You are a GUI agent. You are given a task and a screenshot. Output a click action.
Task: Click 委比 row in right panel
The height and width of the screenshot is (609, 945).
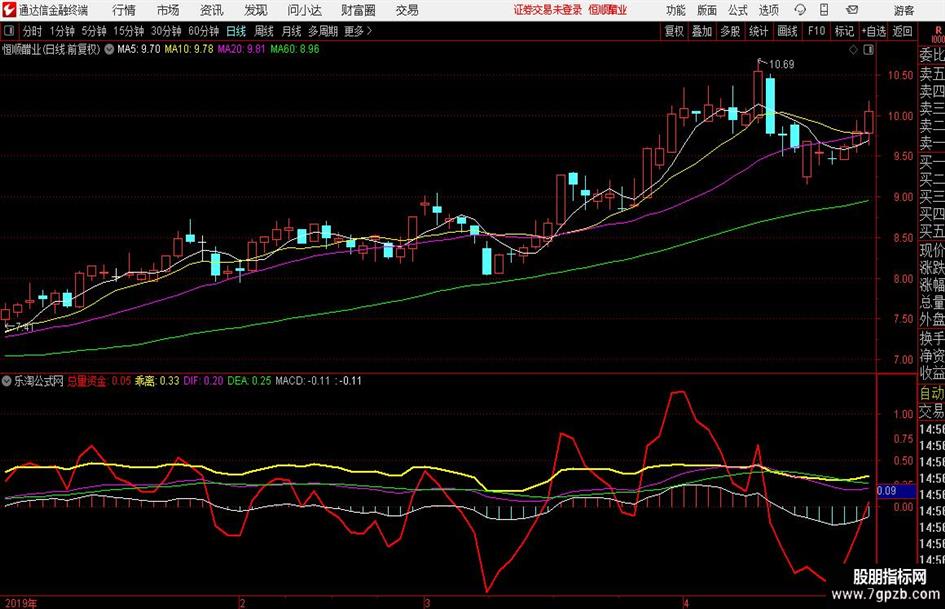932,55
